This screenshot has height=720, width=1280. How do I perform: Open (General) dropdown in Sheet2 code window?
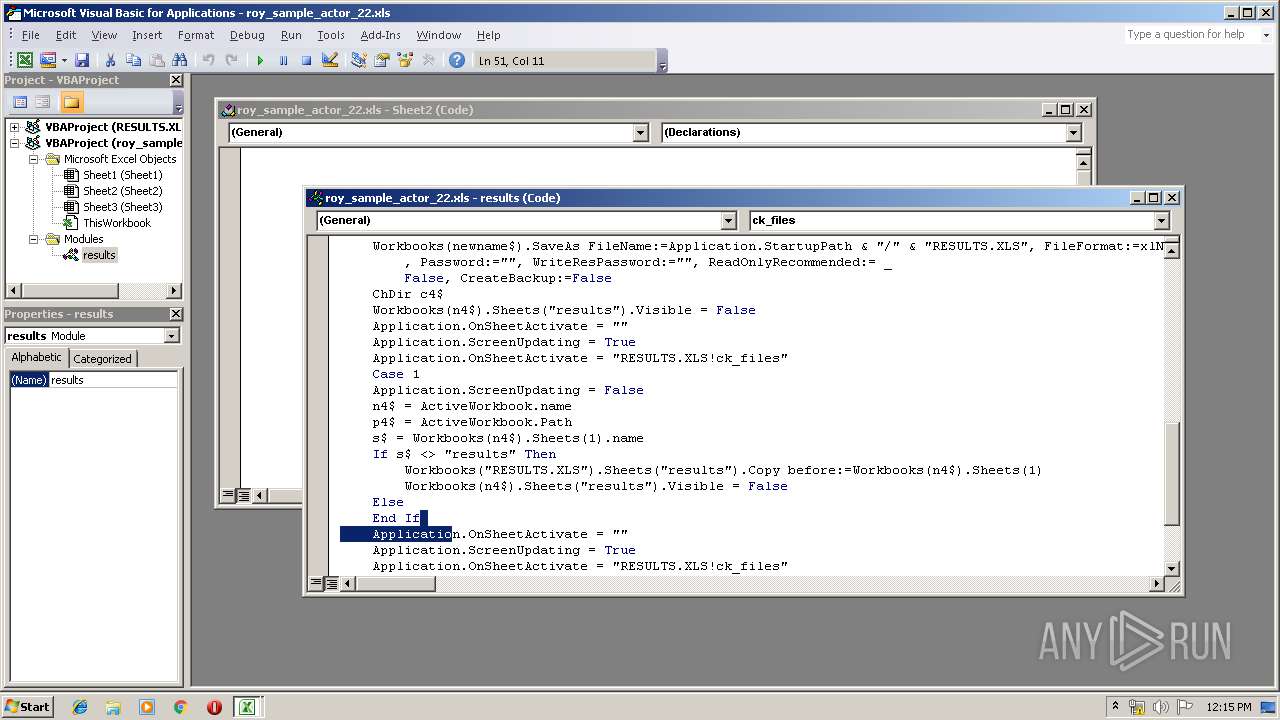pos(641,133)
